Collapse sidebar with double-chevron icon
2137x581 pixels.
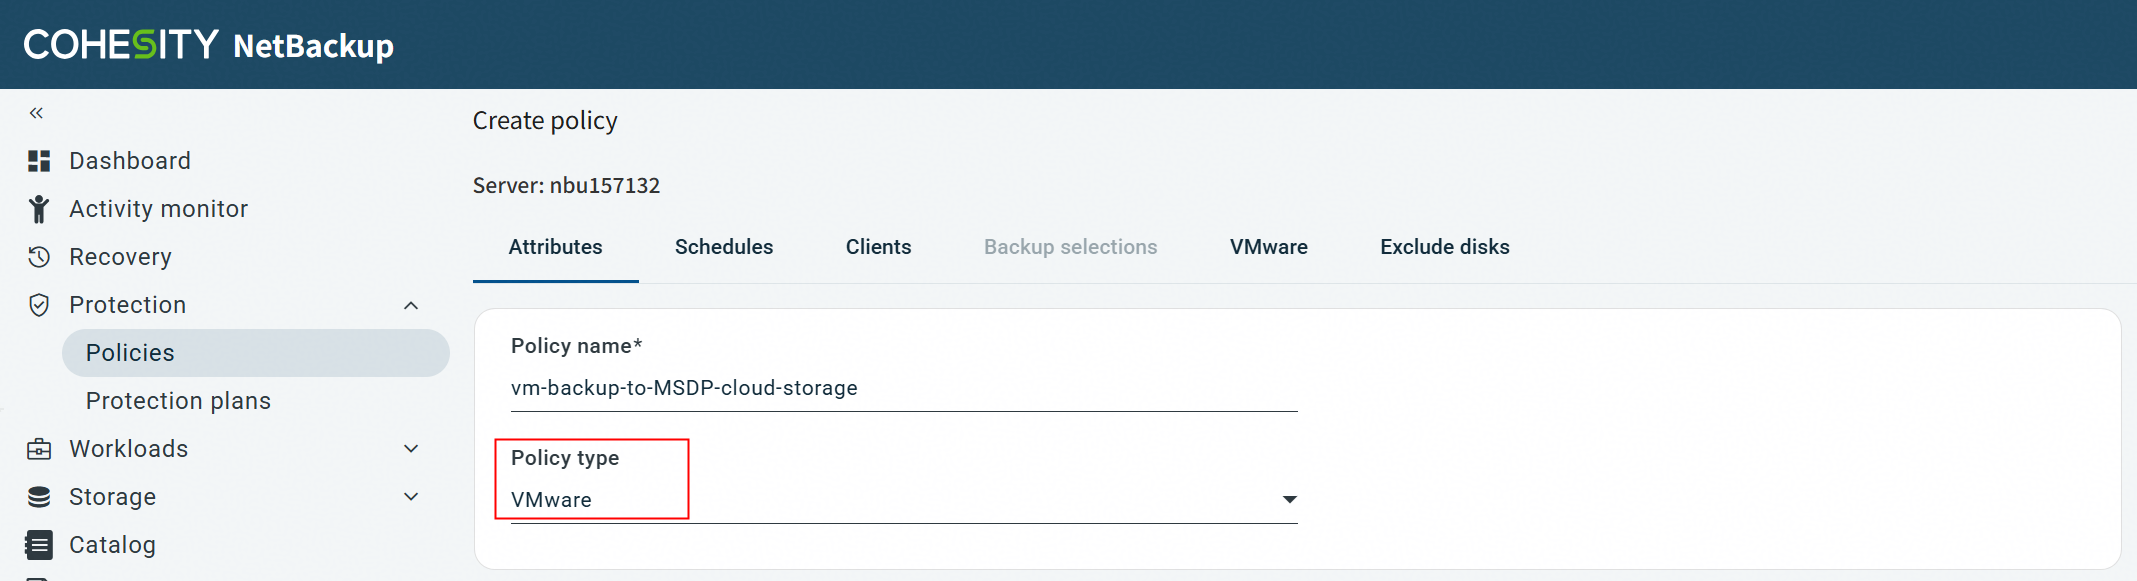36,113
